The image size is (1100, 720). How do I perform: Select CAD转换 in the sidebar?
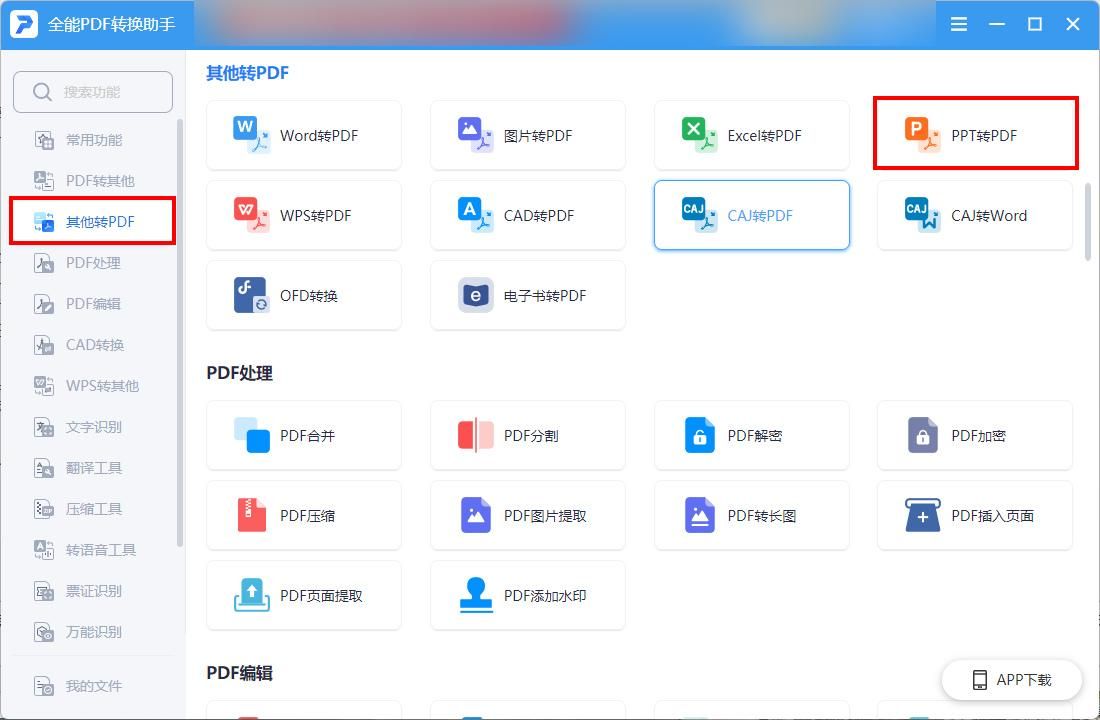(93, 345)
